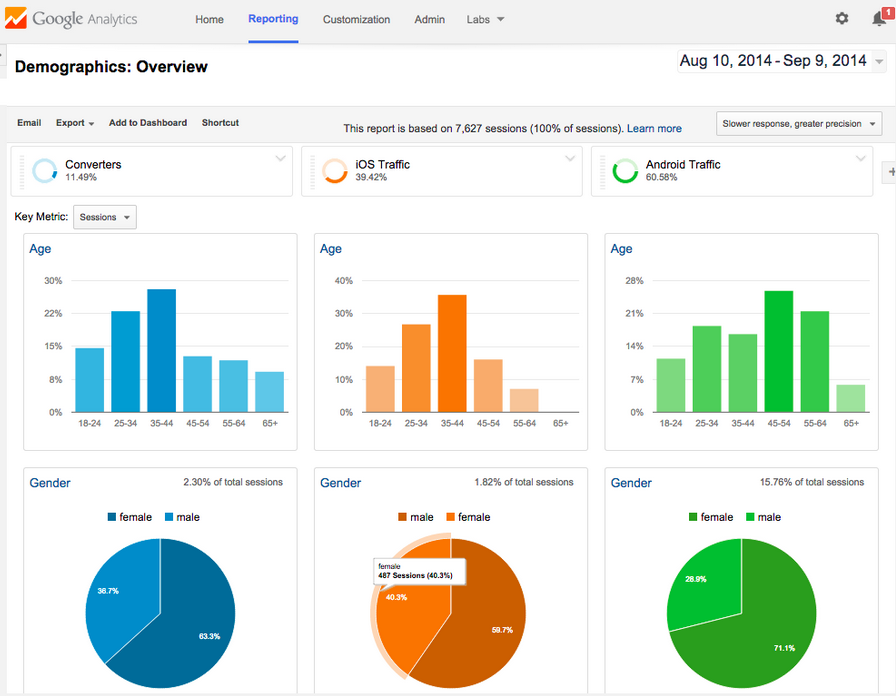This screenshot has height=696, width=896.
Task: Click the Android Traffic green donut icon
Action: (624, 170)
